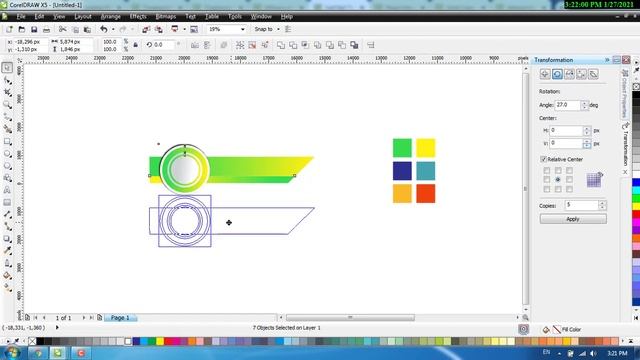Click the Save disk icon

[34, 29]
